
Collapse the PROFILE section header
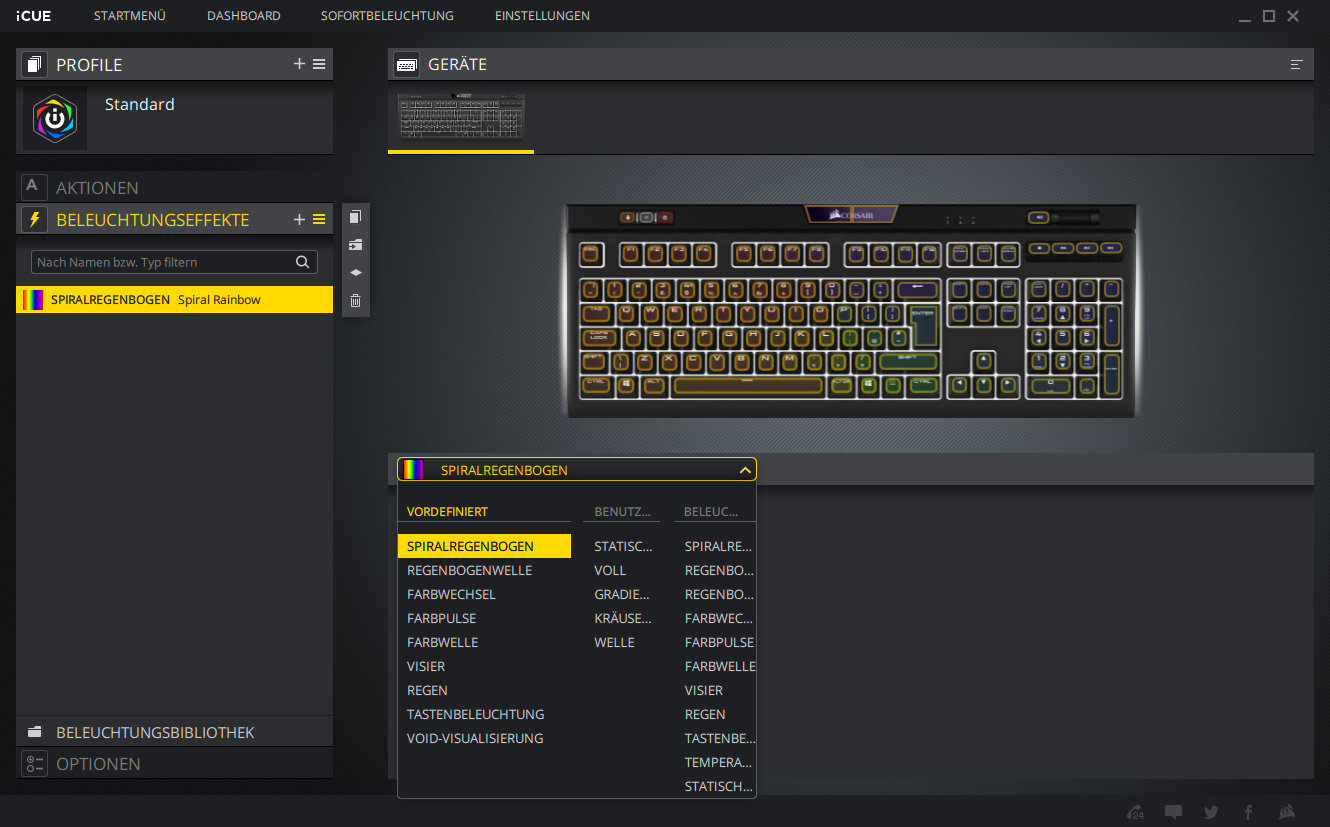pyautogui.click(x=174, y=65)
